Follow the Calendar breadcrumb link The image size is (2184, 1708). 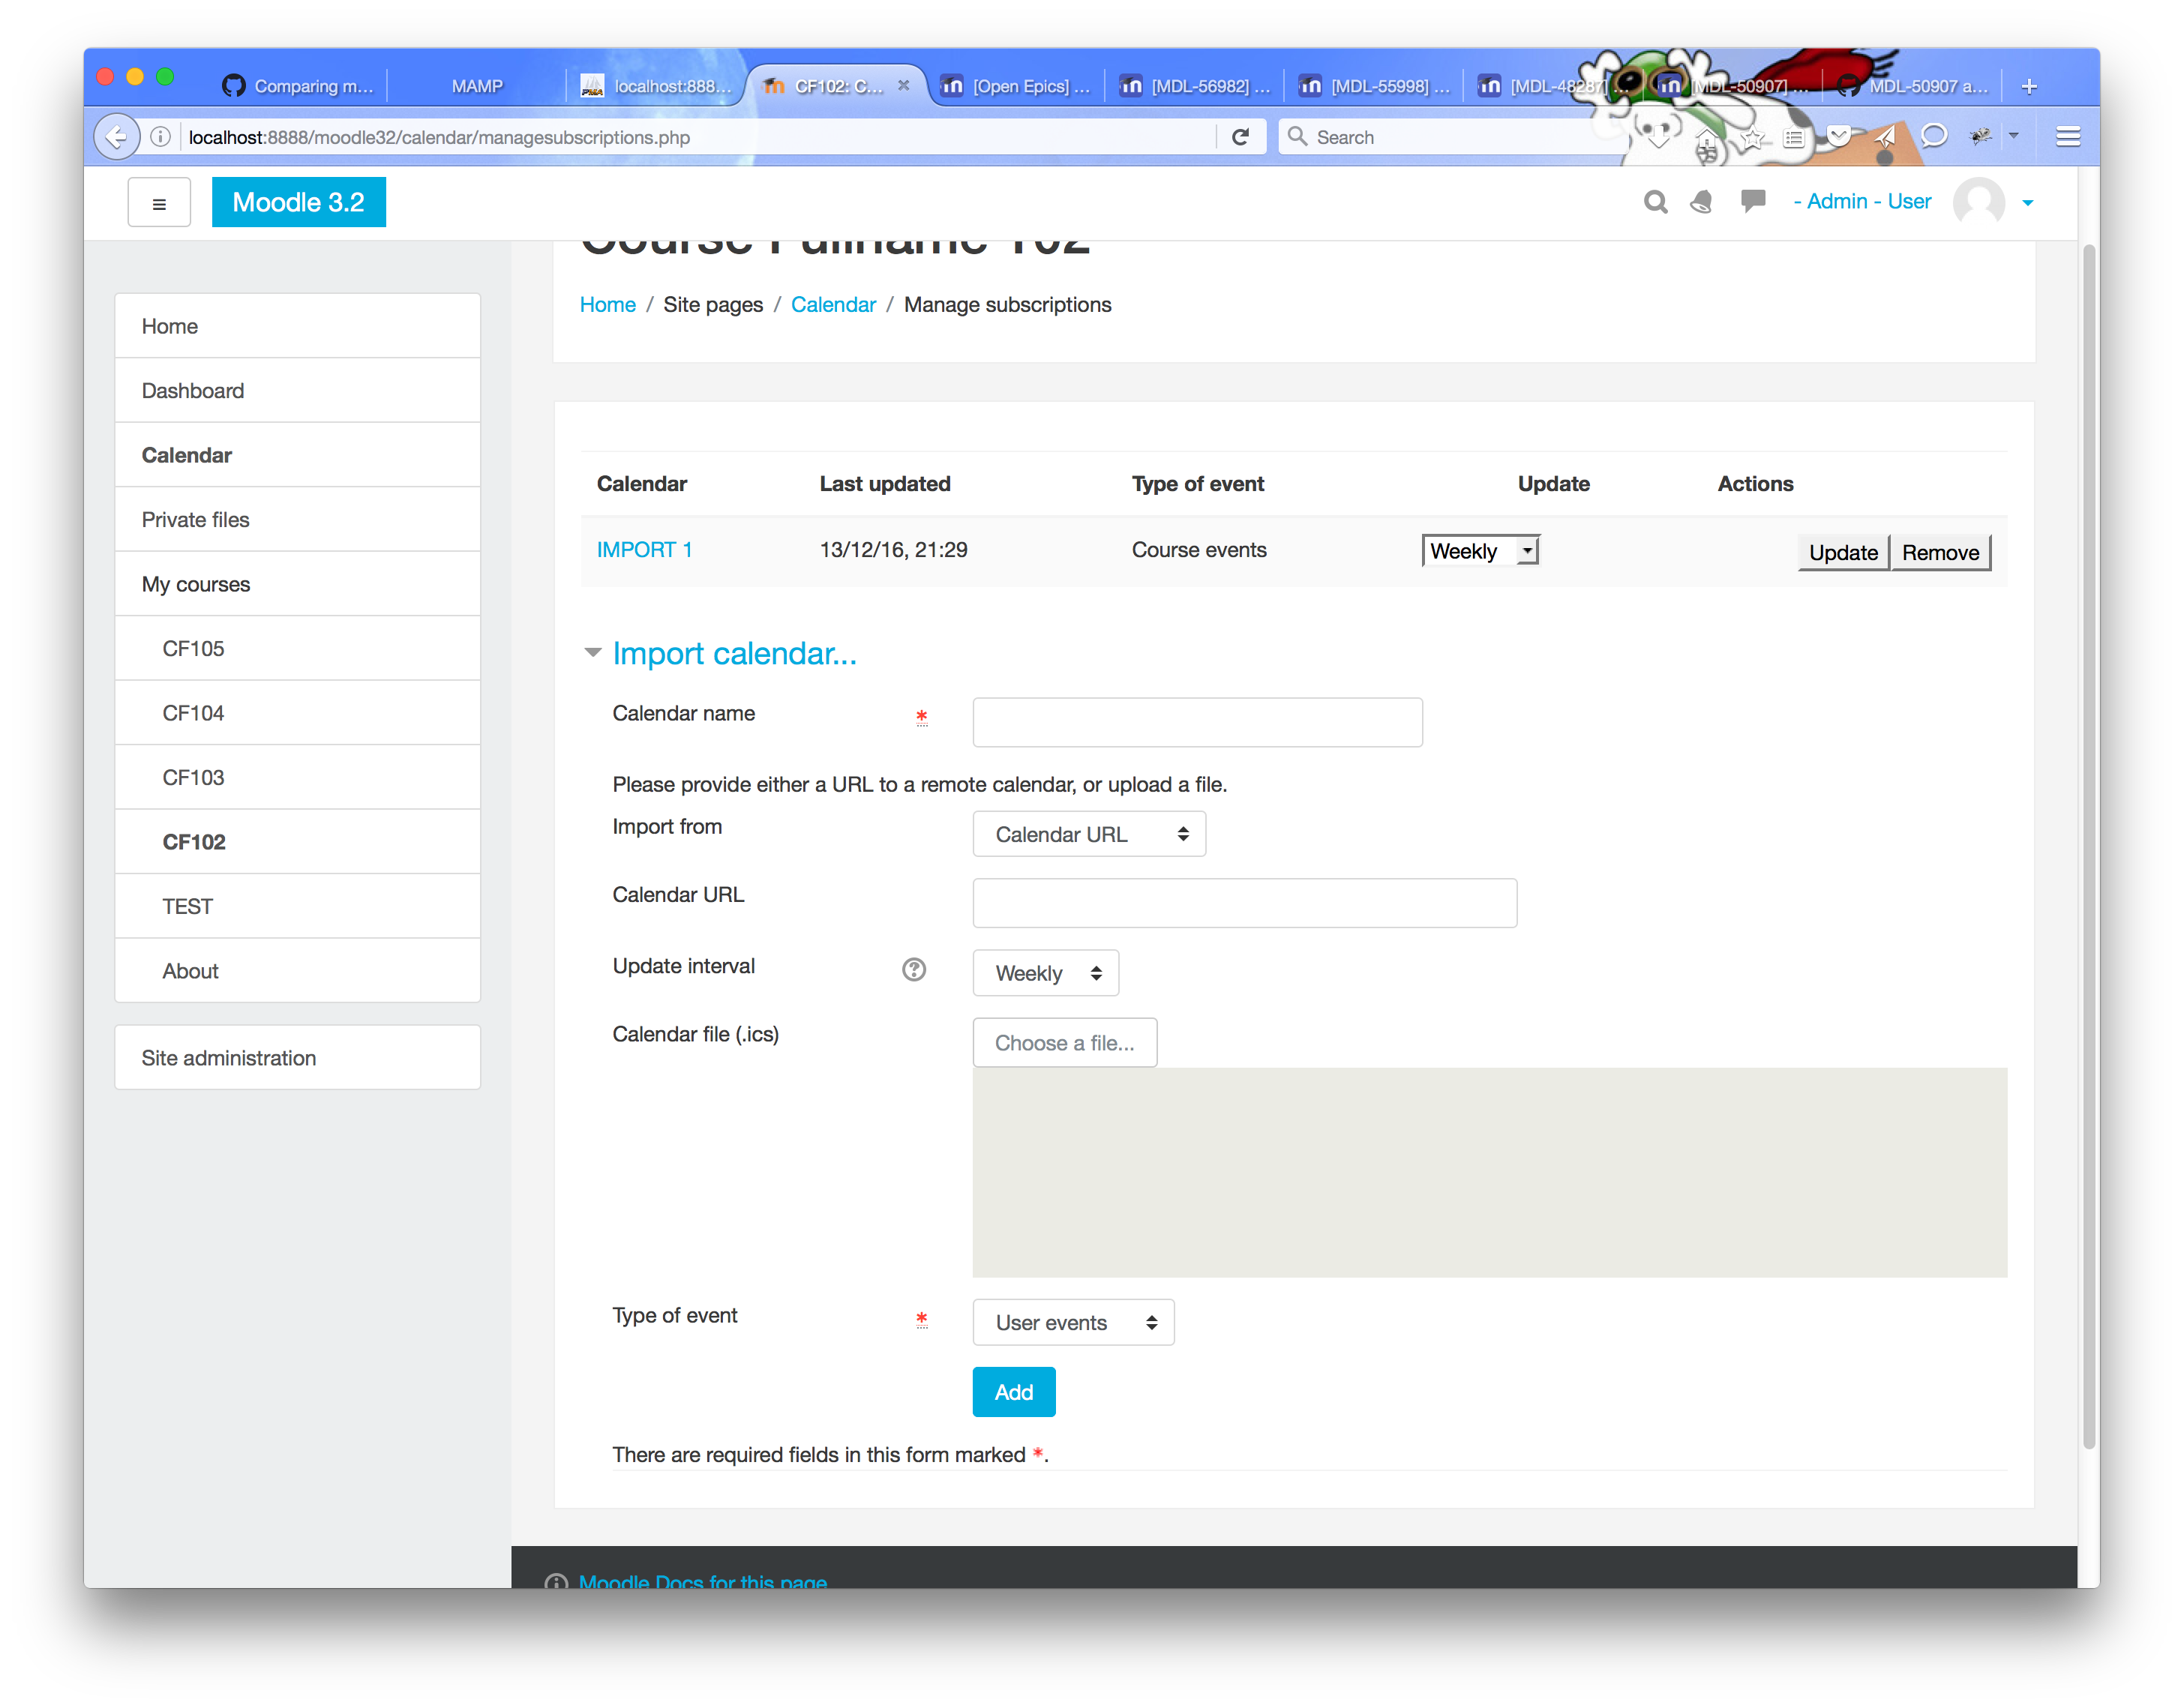point(833,305)
